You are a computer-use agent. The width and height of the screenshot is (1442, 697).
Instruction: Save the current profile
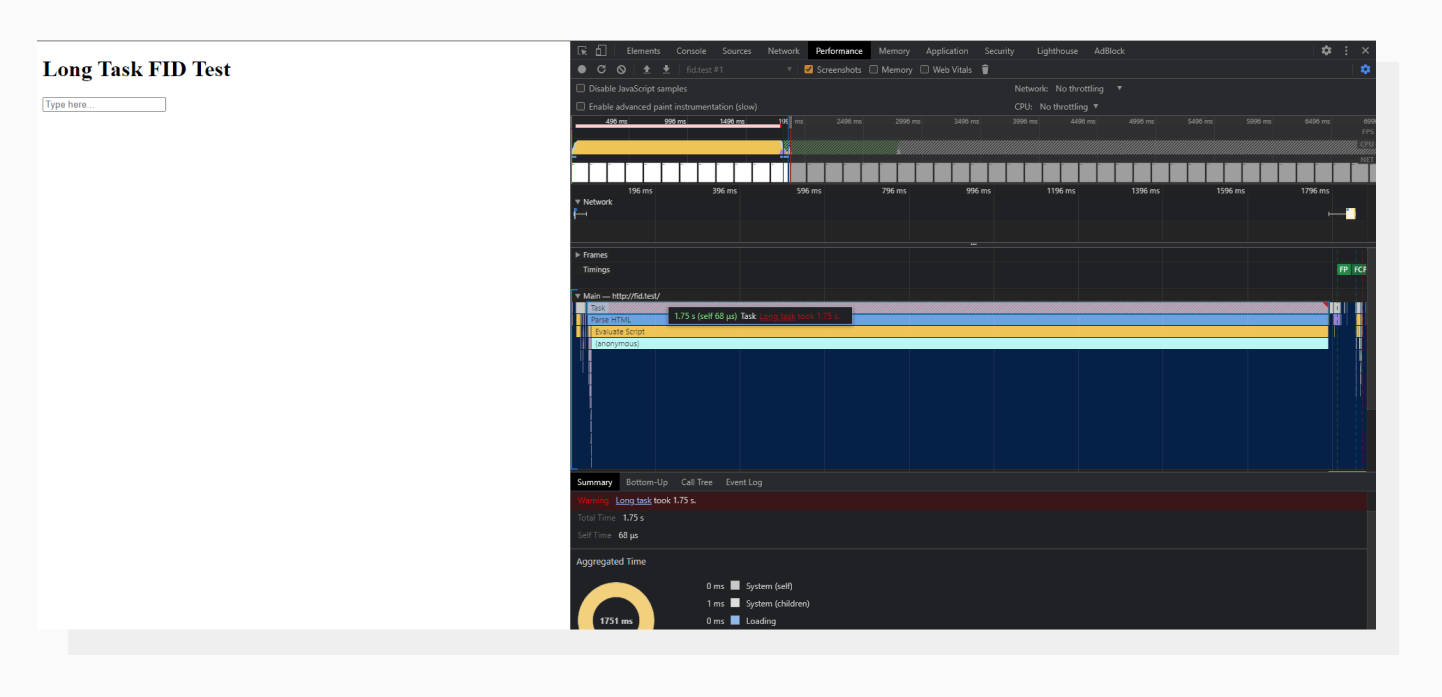pyautogui.click(x=666, y=69)
